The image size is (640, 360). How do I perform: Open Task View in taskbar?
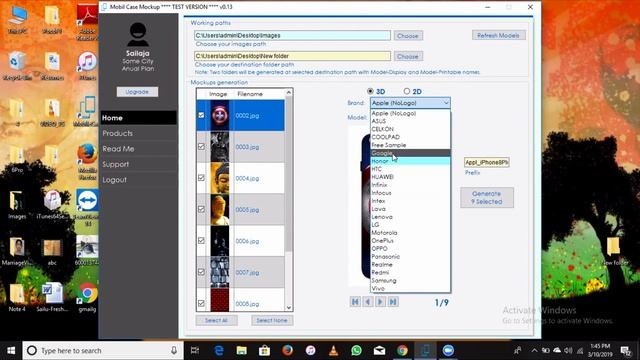(x=195, y=350)
